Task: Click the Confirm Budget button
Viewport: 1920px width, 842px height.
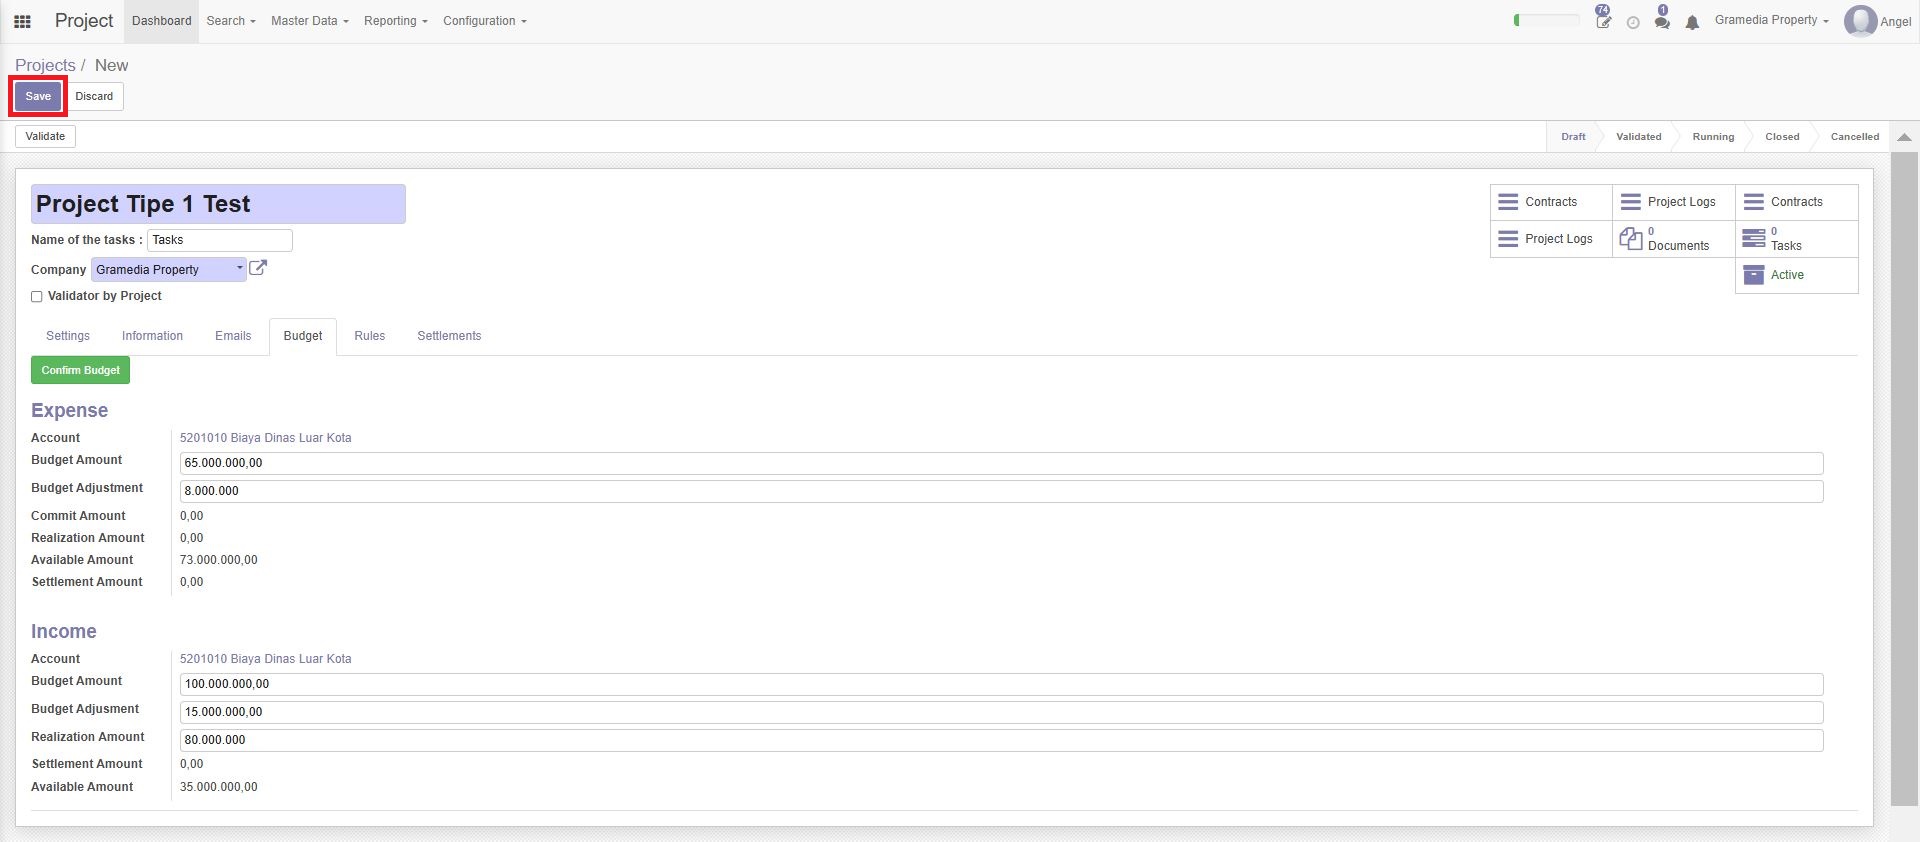Action: [80, 370]
